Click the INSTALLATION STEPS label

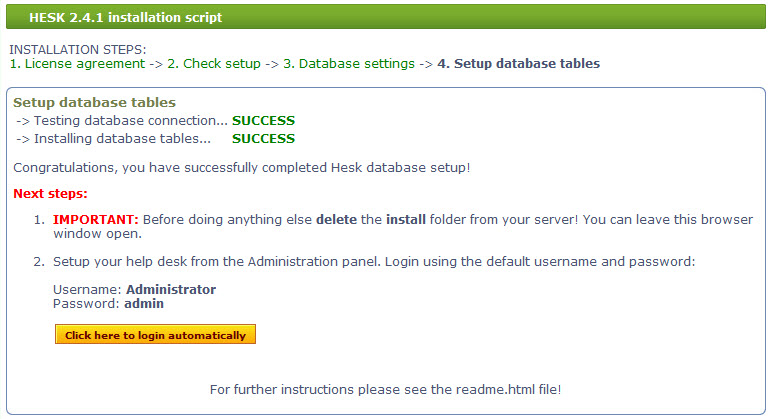pos(78,50)
